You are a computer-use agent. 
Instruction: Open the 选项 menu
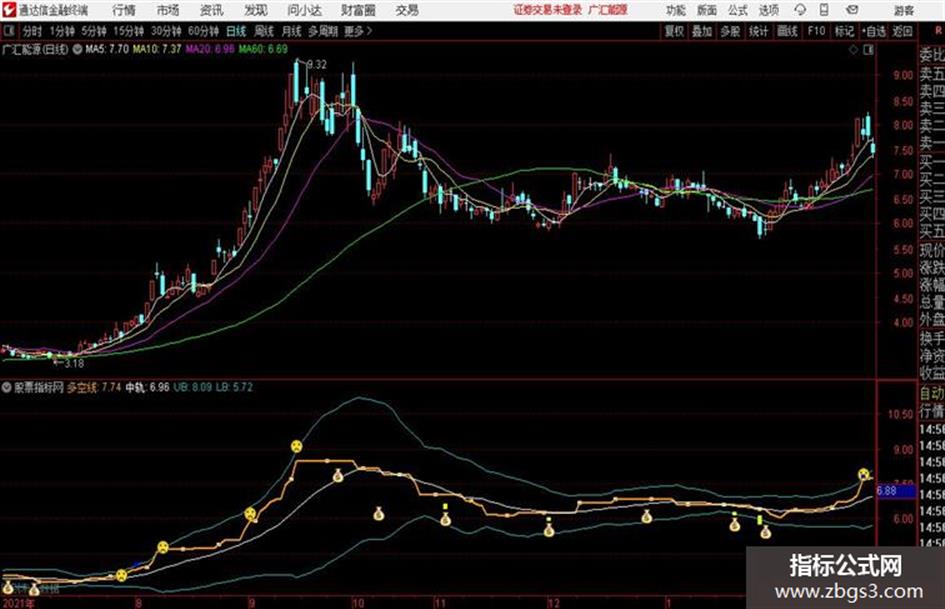[x=769, y=10]
